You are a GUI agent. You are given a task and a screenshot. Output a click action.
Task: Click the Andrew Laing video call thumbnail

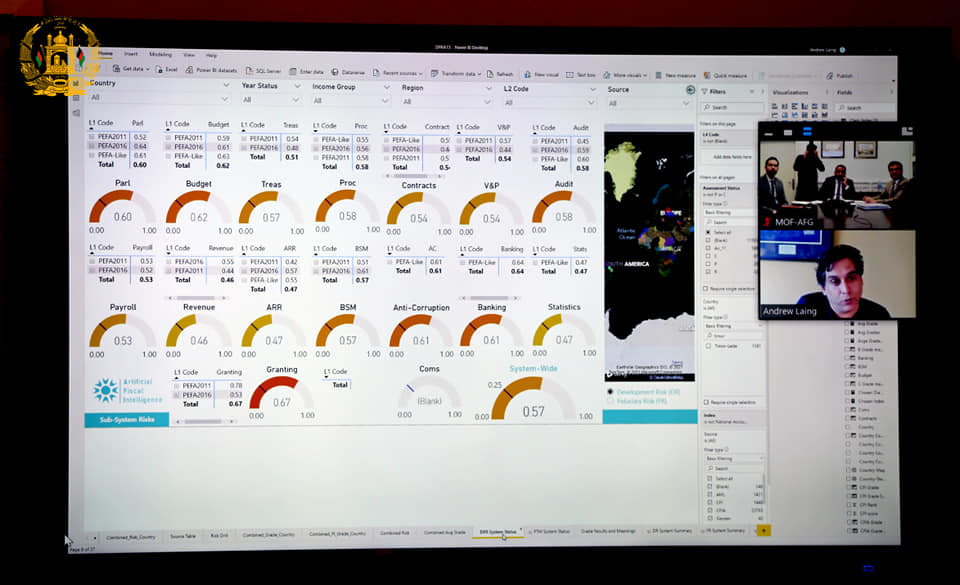tap(837, 274)
